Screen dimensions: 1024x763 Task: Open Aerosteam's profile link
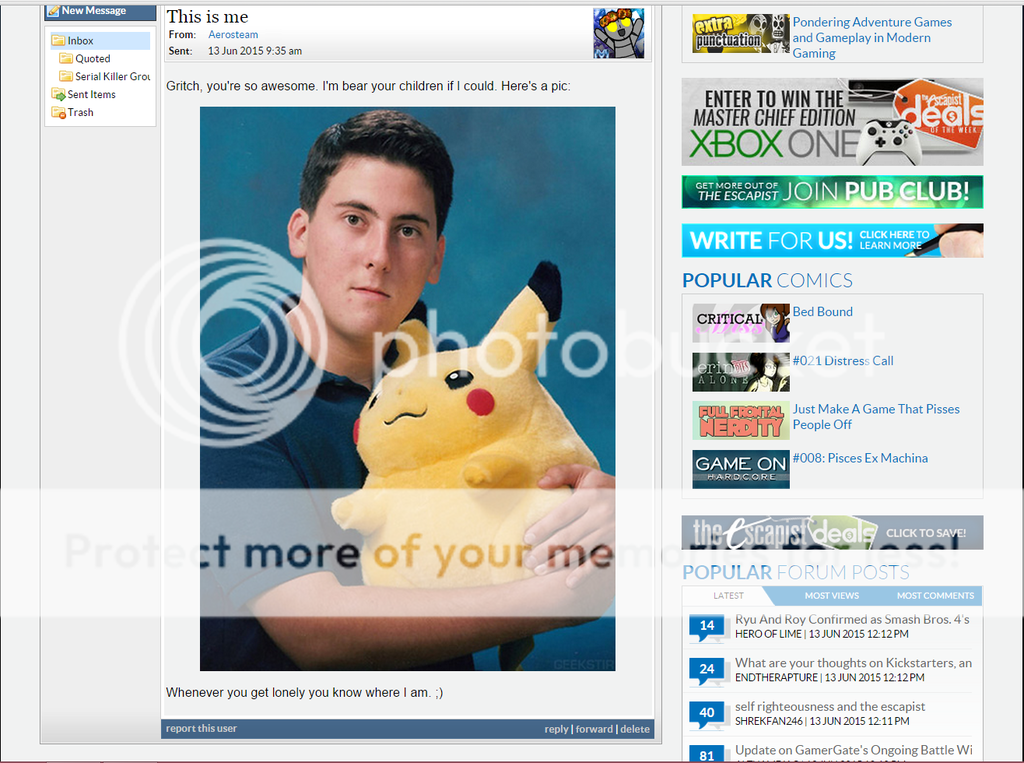[x=233, y=35]
